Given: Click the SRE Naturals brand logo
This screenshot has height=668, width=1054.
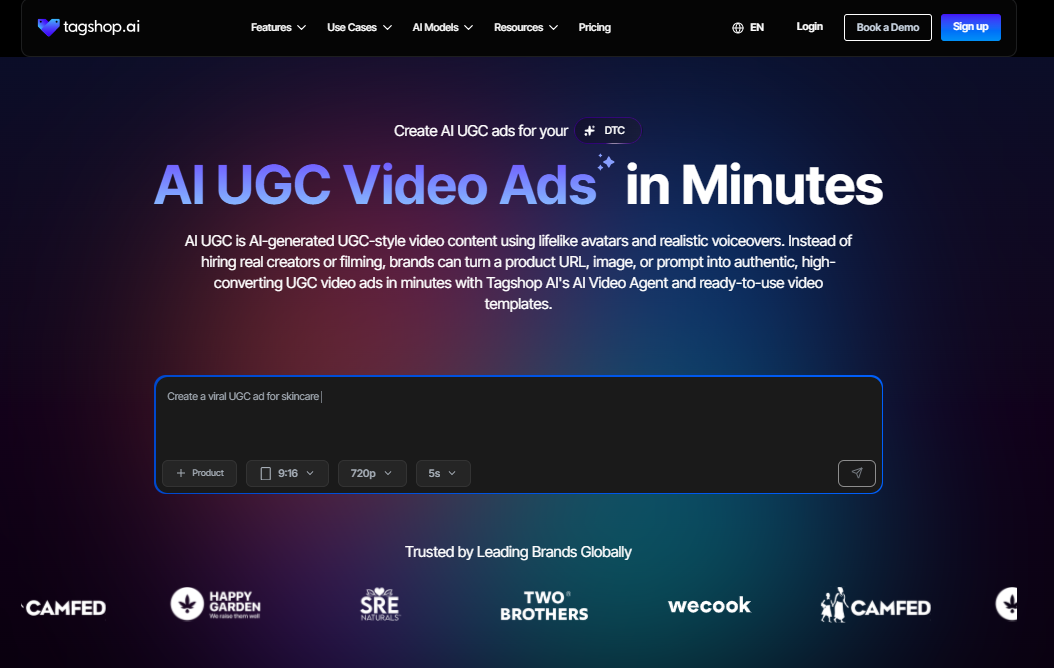Looking at the screenshot, I should coord(380,604).
